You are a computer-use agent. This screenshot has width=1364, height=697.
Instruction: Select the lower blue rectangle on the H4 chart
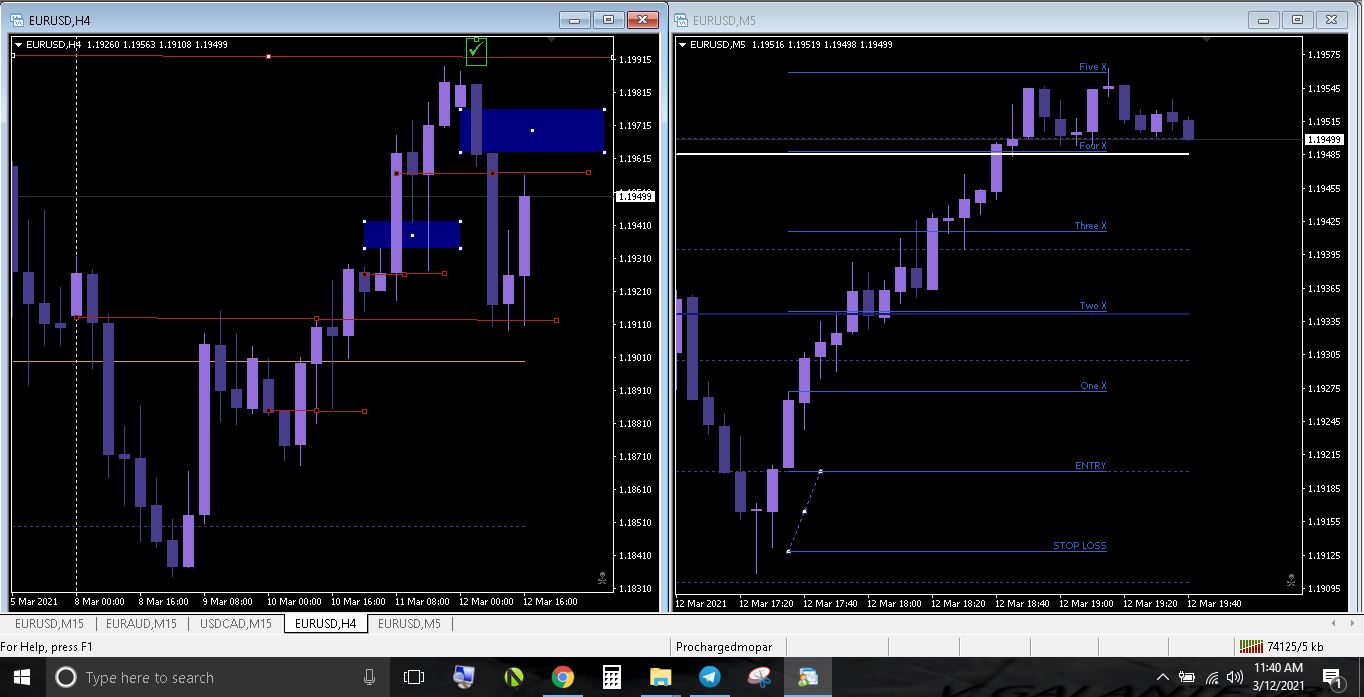tap(412, 235)
